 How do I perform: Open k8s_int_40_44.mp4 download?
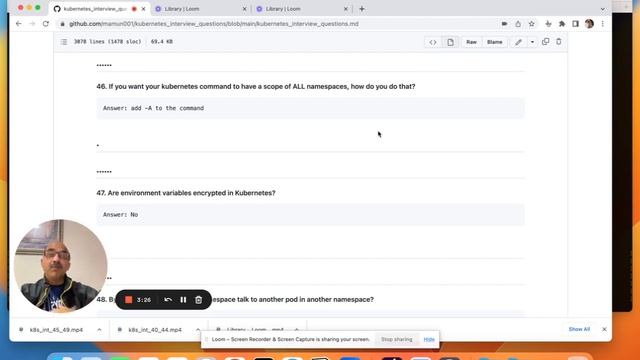pos(154,329)
